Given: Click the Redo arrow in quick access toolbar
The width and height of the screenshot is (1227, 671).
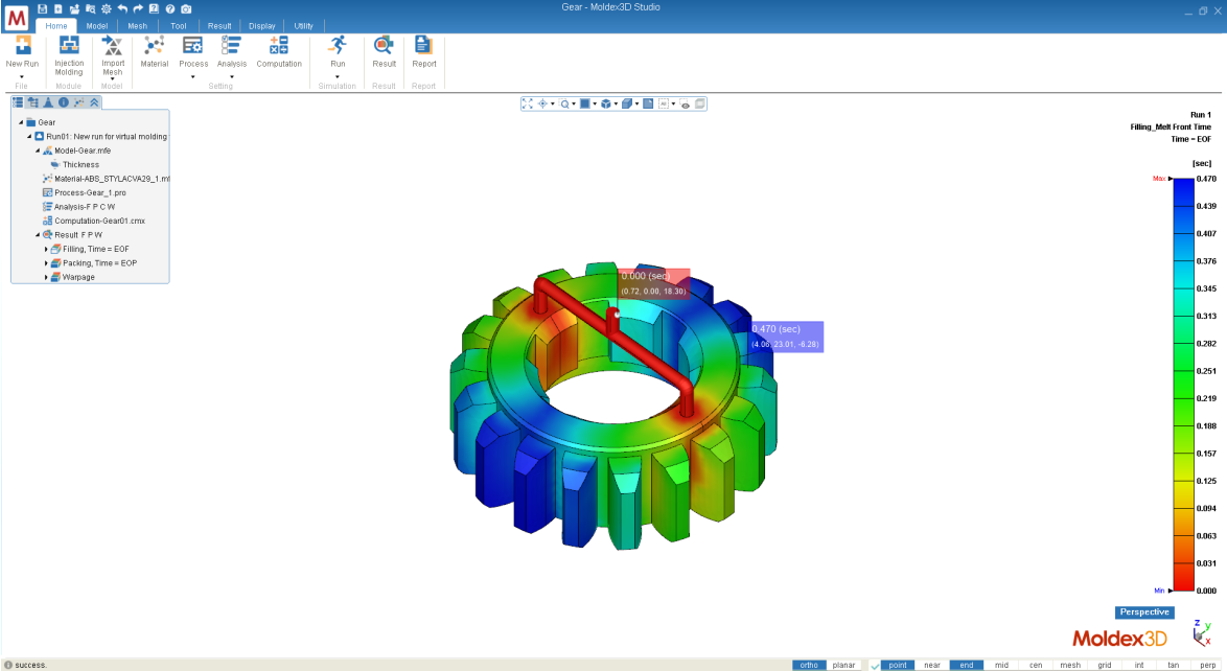Looking at the screenshot, I should tap(137, 8).
